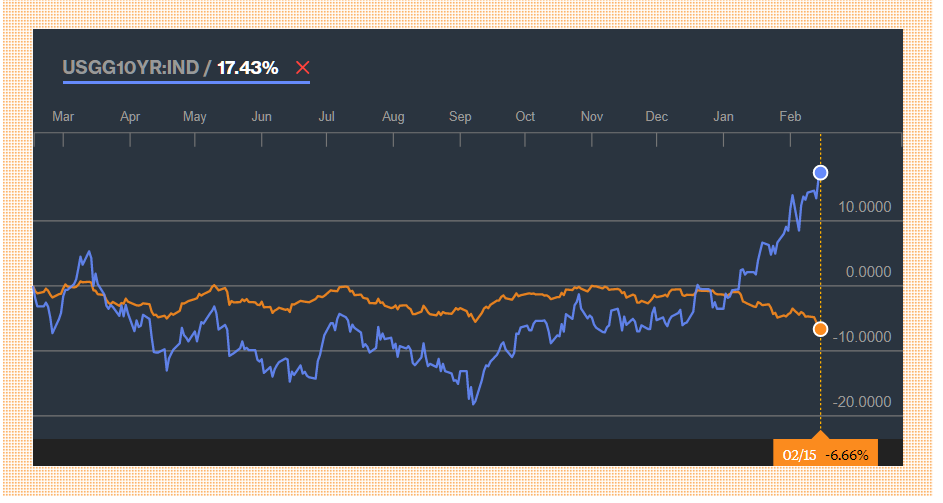Click the orange 02/15 date tooltip

tap(800, 455)
